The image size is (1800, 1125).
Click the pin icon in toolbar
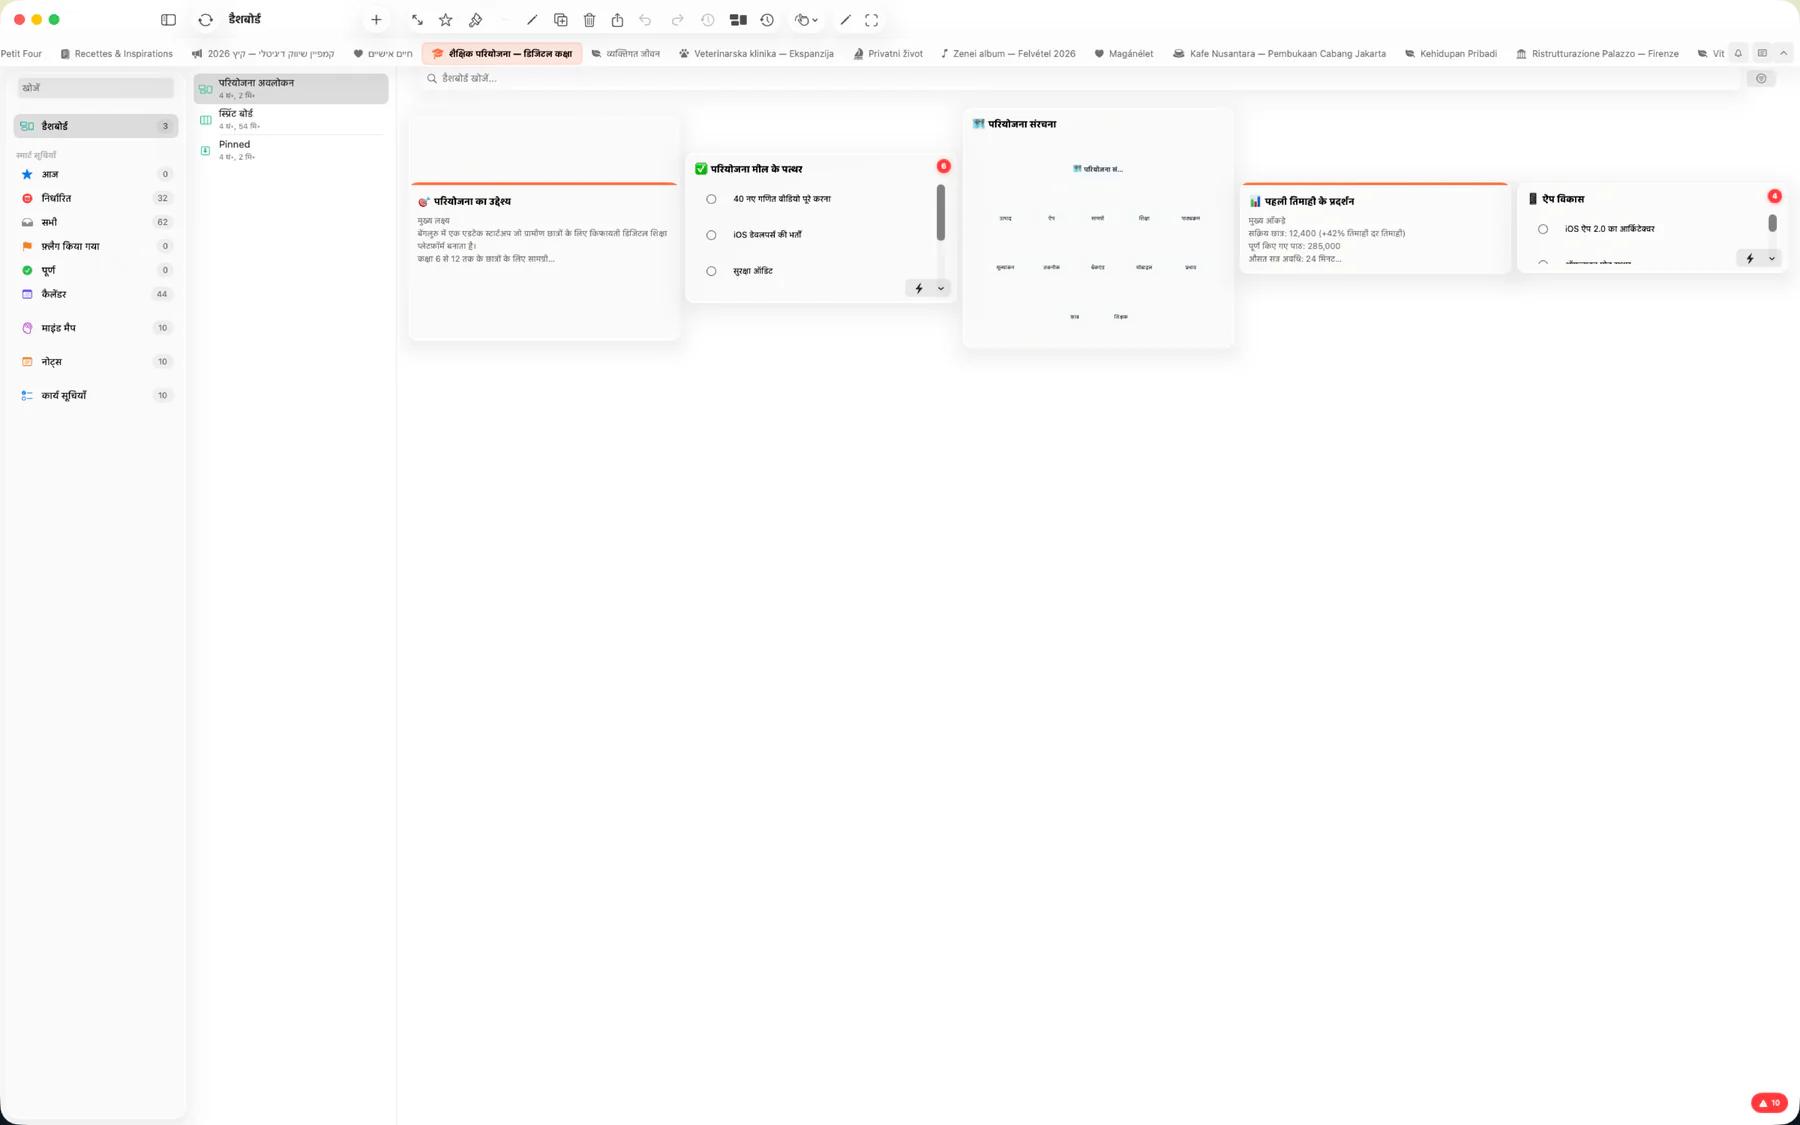pos(476,20)
